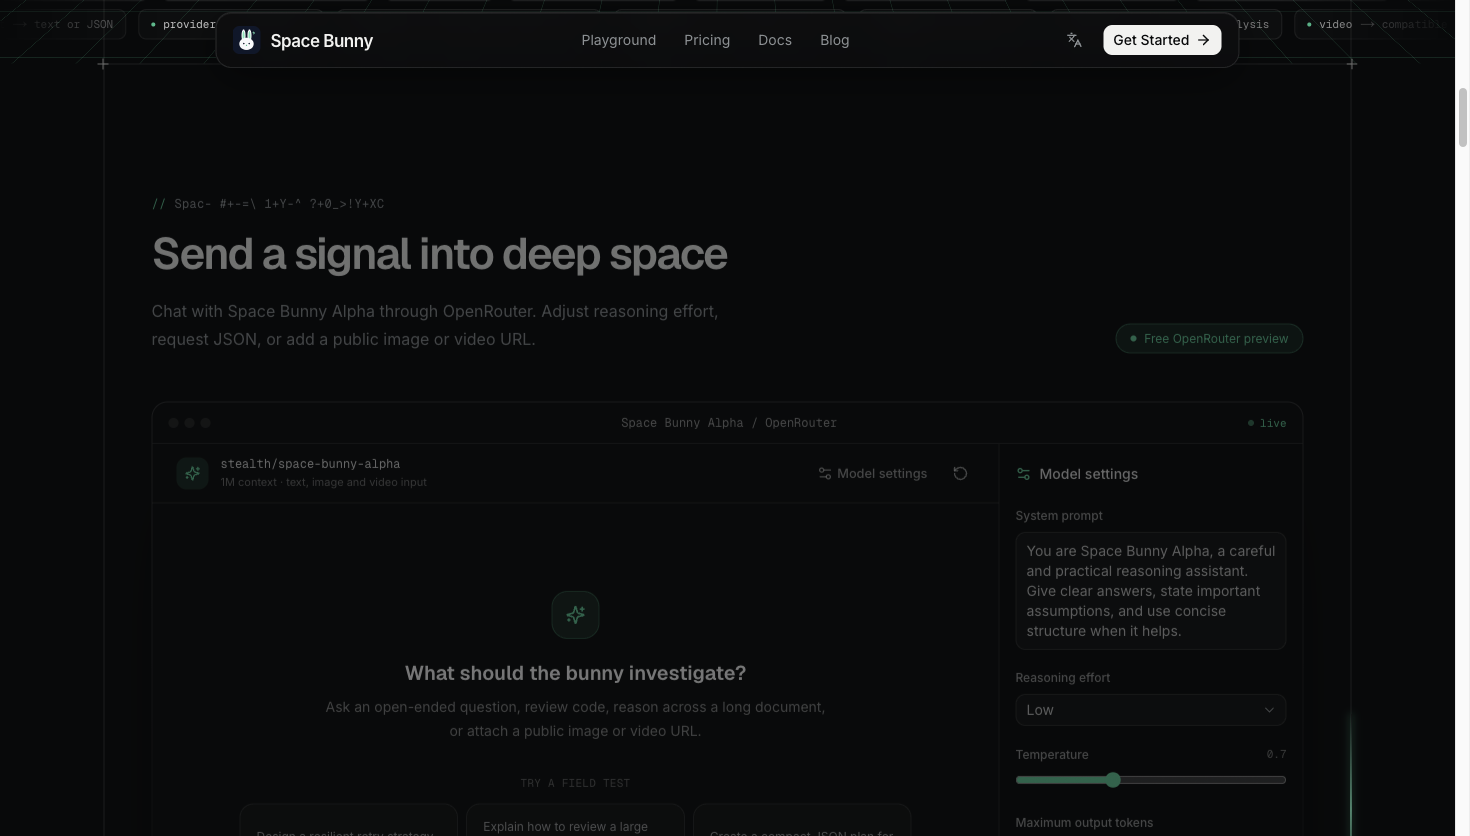Viewport: 1470px width, 836px height.
Task: Click the sparkle model icon beside stealth/space-bunny-alpha
Action: (192, 473)
